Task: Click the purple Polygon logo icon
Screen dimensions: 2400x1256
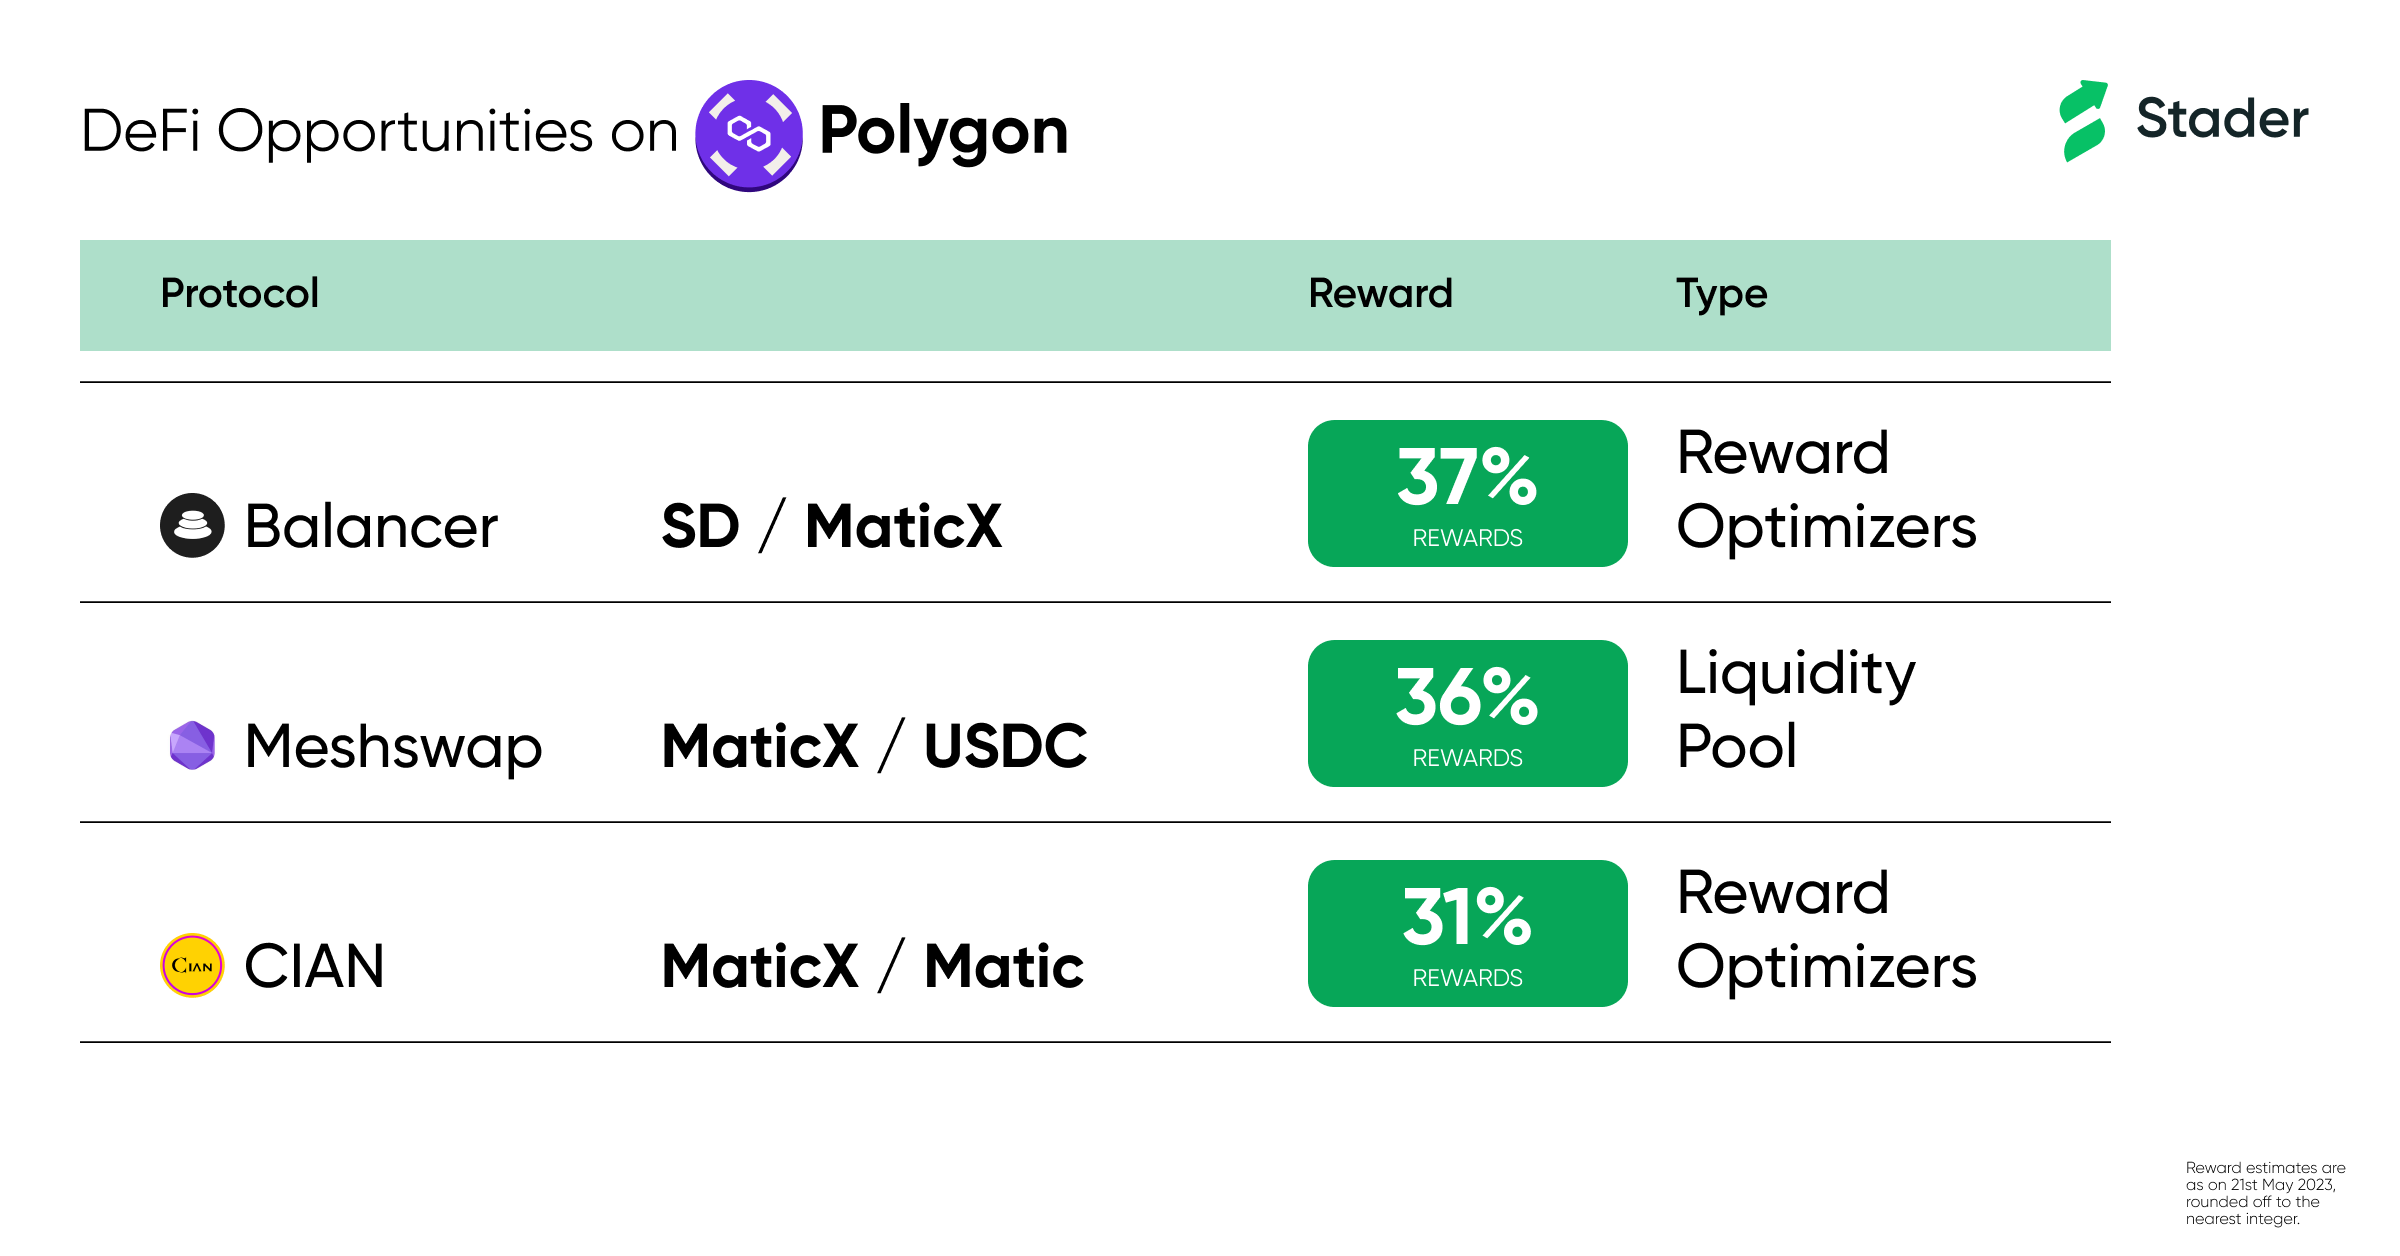Action: click(749, 135)
